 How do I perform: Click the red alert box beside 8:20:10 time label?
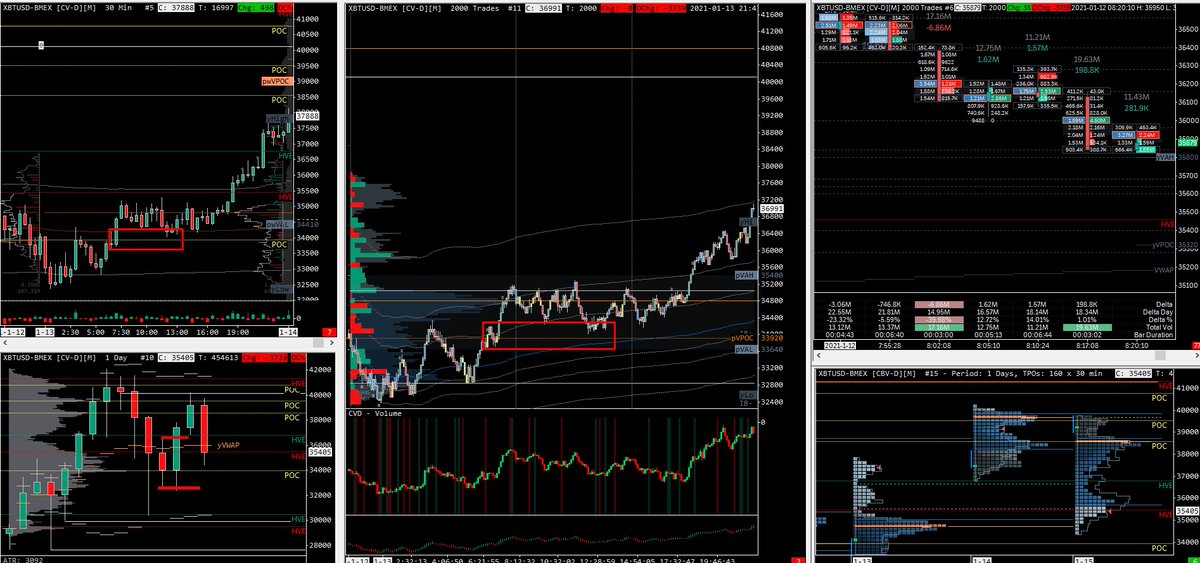[x=1194, y=345]
